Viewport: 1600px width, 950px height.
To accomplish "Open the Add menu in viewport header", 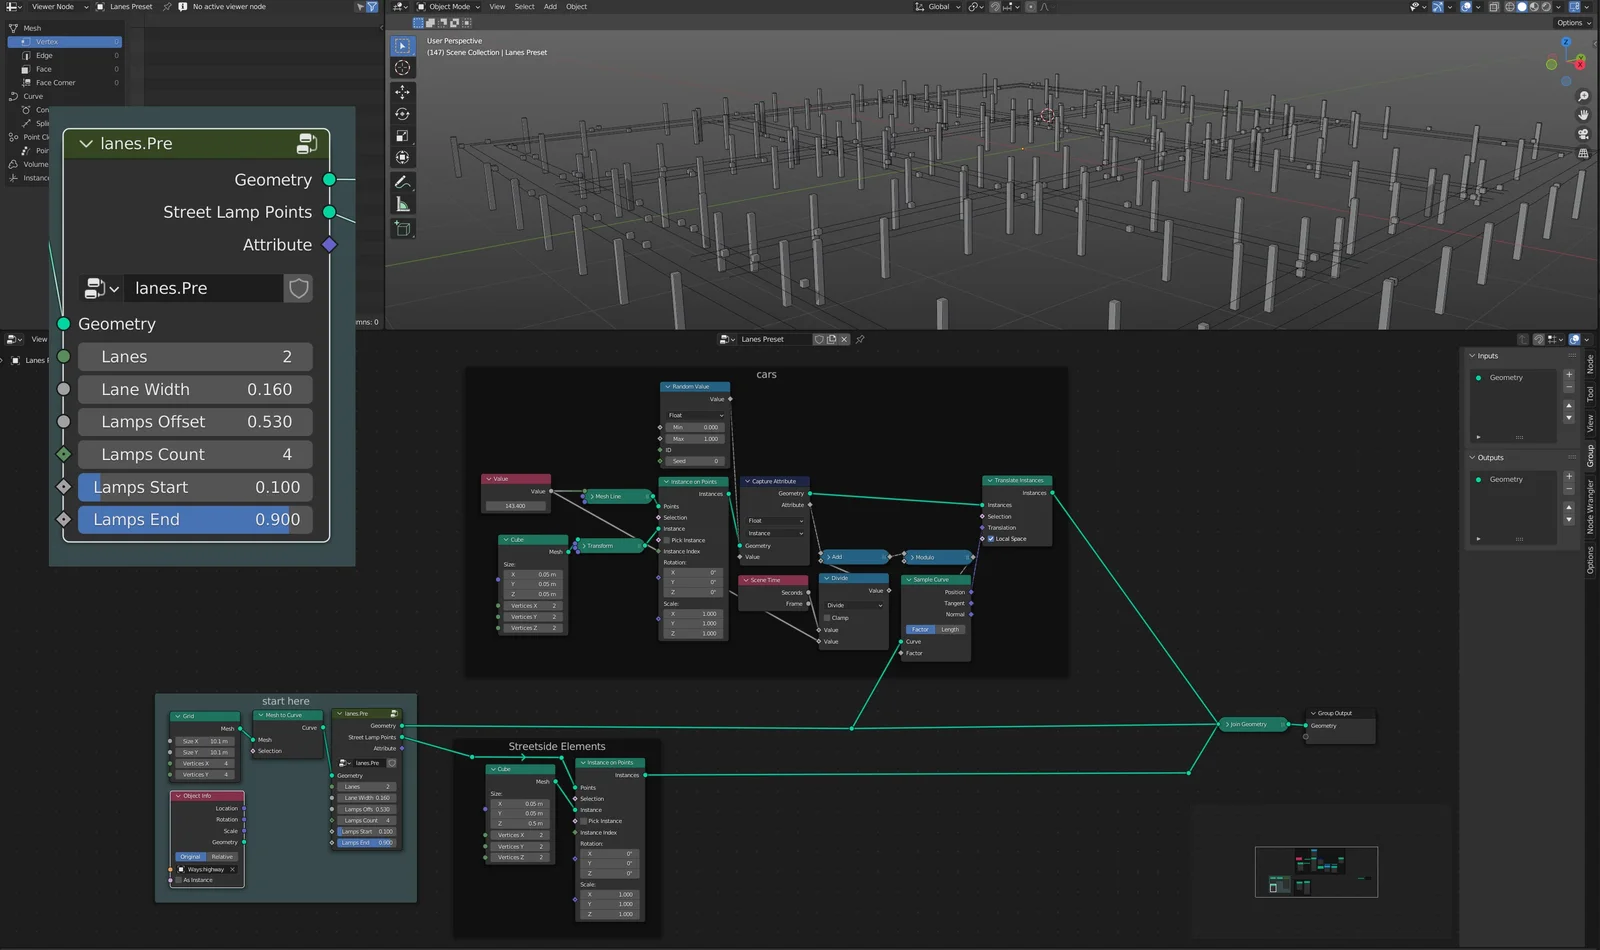I will [550, 7].
